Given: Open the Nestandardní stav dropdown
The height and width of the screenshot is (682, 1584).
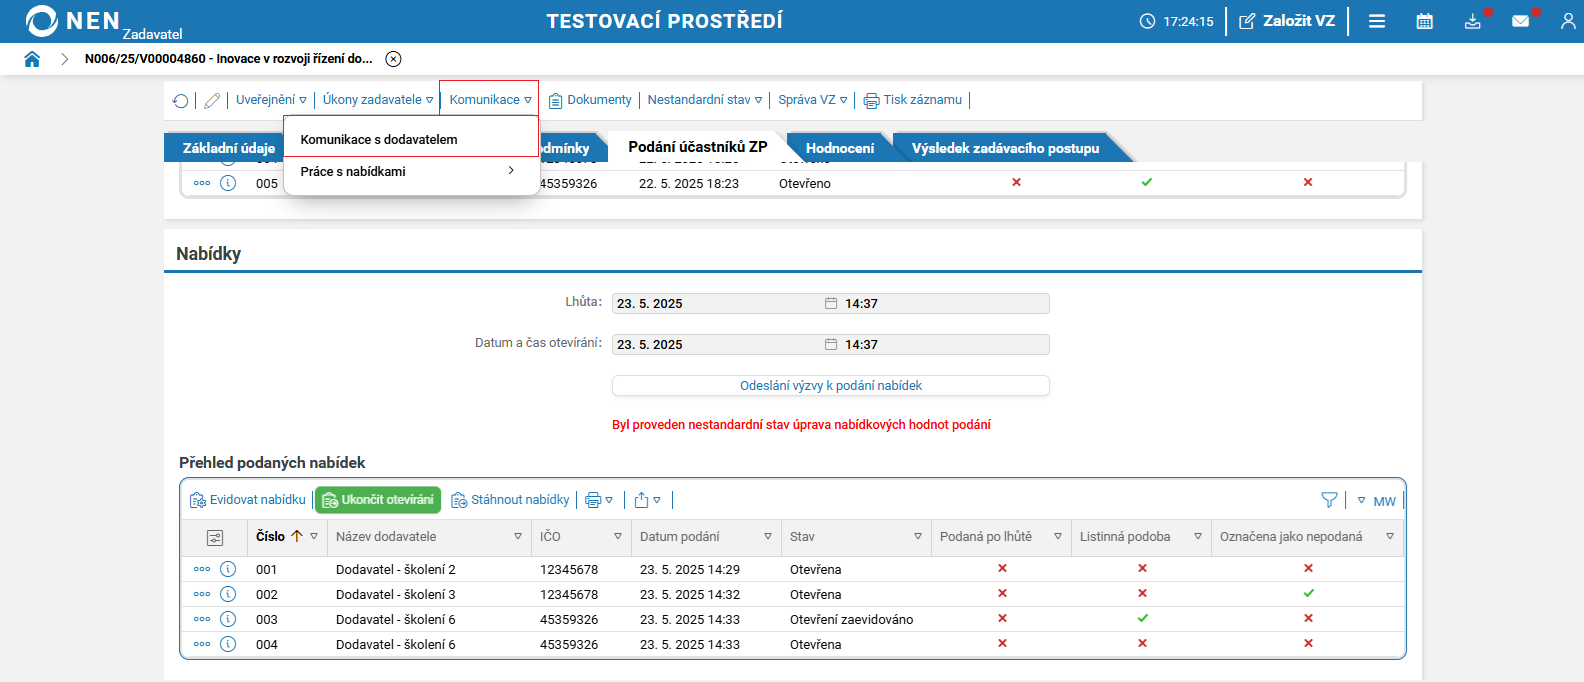Looking at the screenshot, I should pos(705,100).
